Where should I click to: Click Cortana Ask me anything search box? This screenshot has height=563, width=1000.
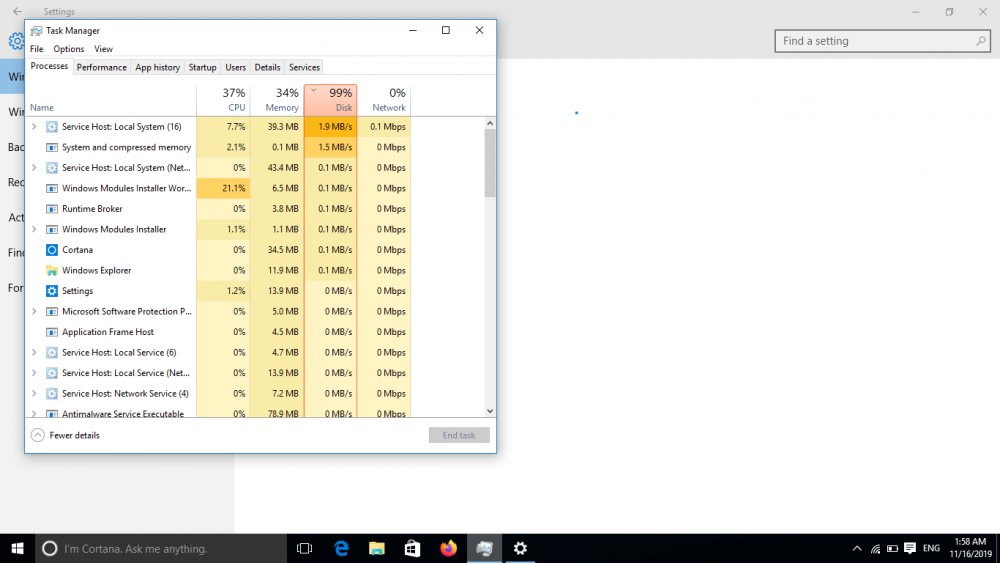[161, 548]
